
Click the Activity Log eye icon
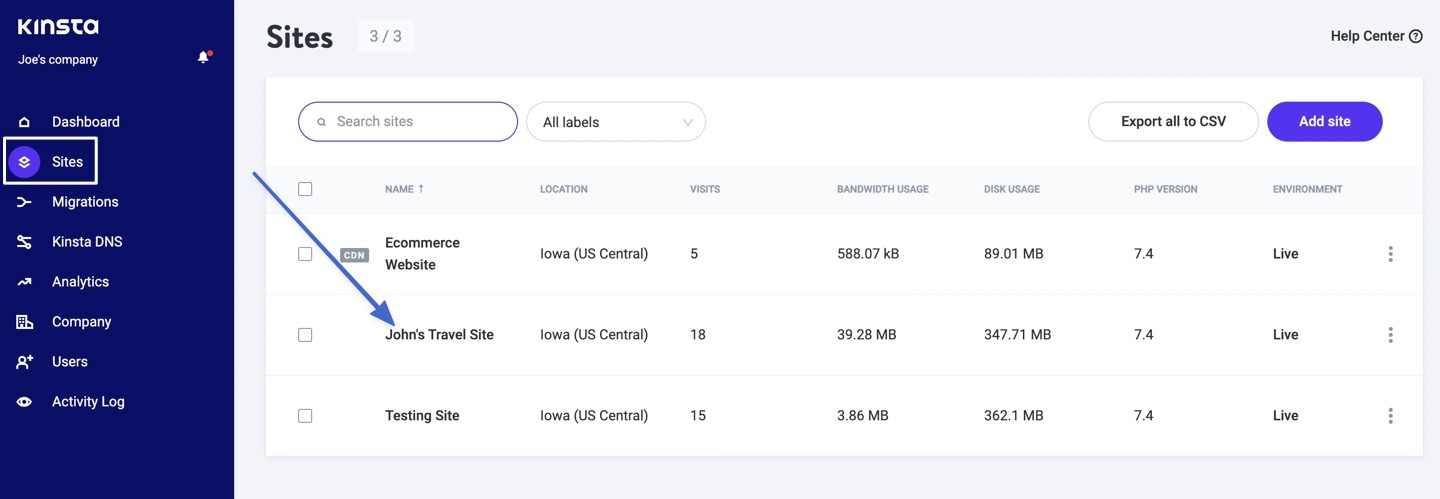(x=24, y=402)
